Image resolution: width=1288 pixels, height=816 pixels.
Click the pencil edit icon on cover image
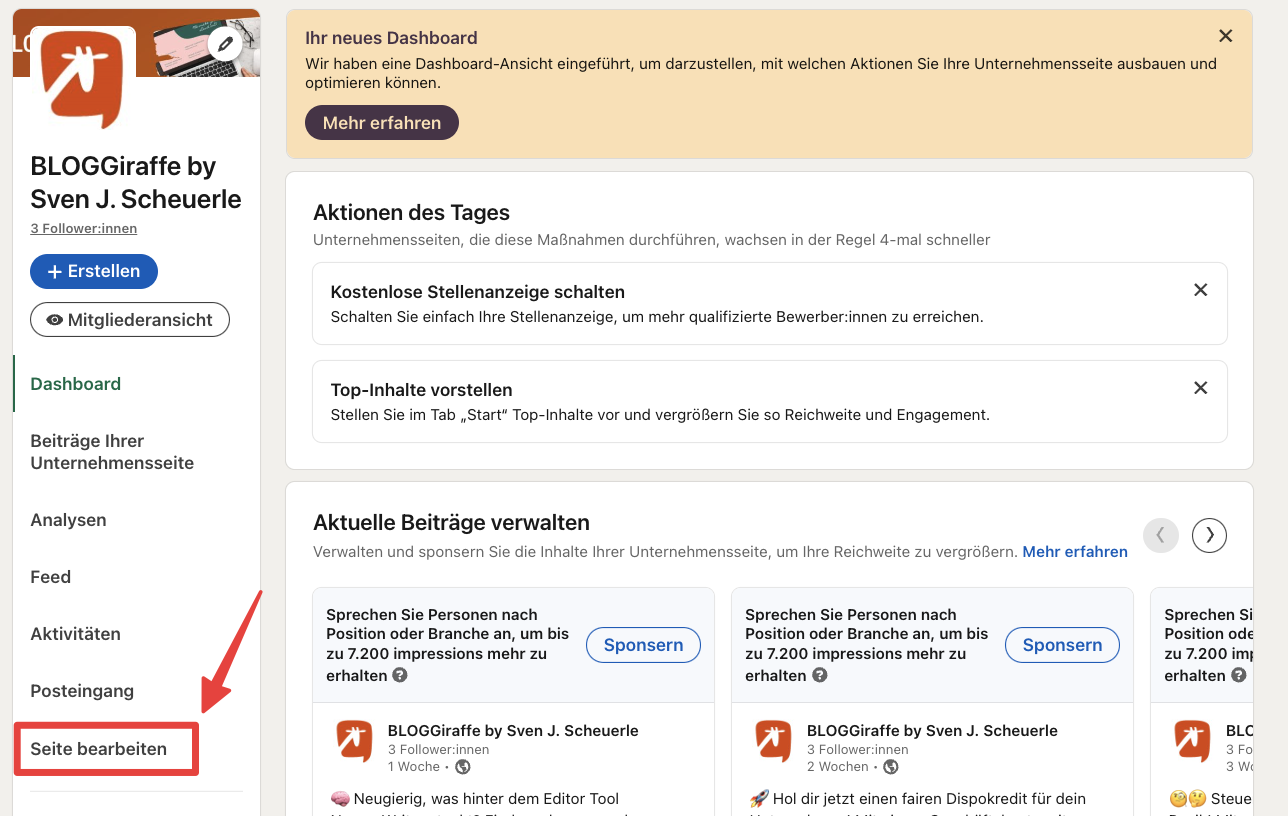226,44
